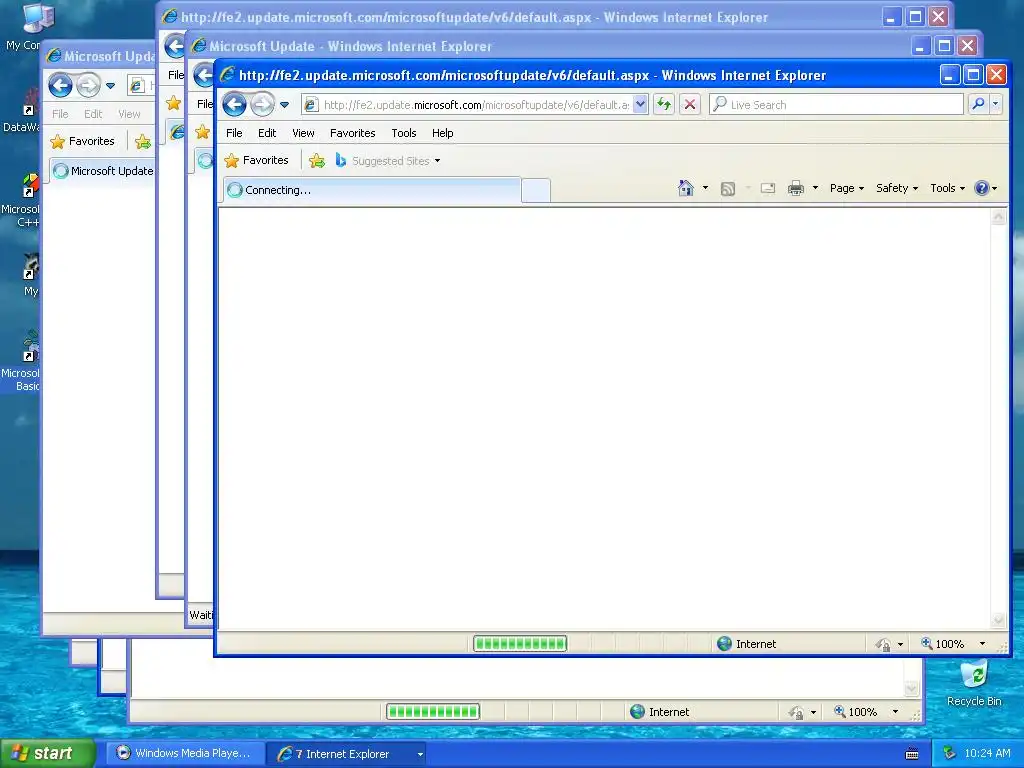The width and height of the screenshot is (1024, 768).
Task: Click scrollbar up arrow in front window
Action: [999, 217]
